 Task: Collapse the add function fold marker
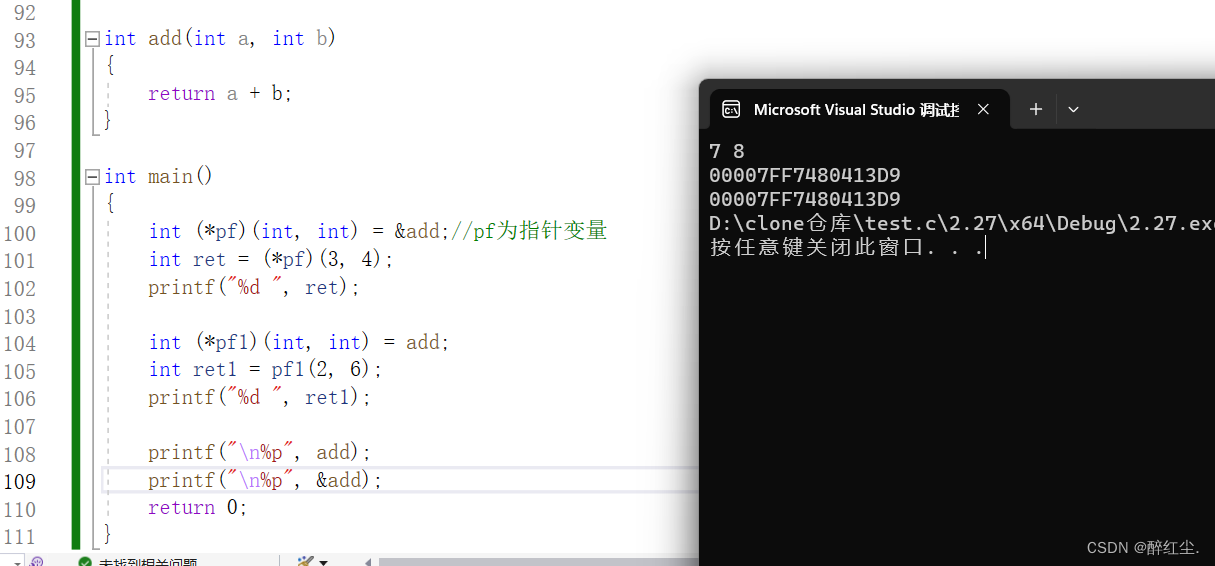coord(92,39)
